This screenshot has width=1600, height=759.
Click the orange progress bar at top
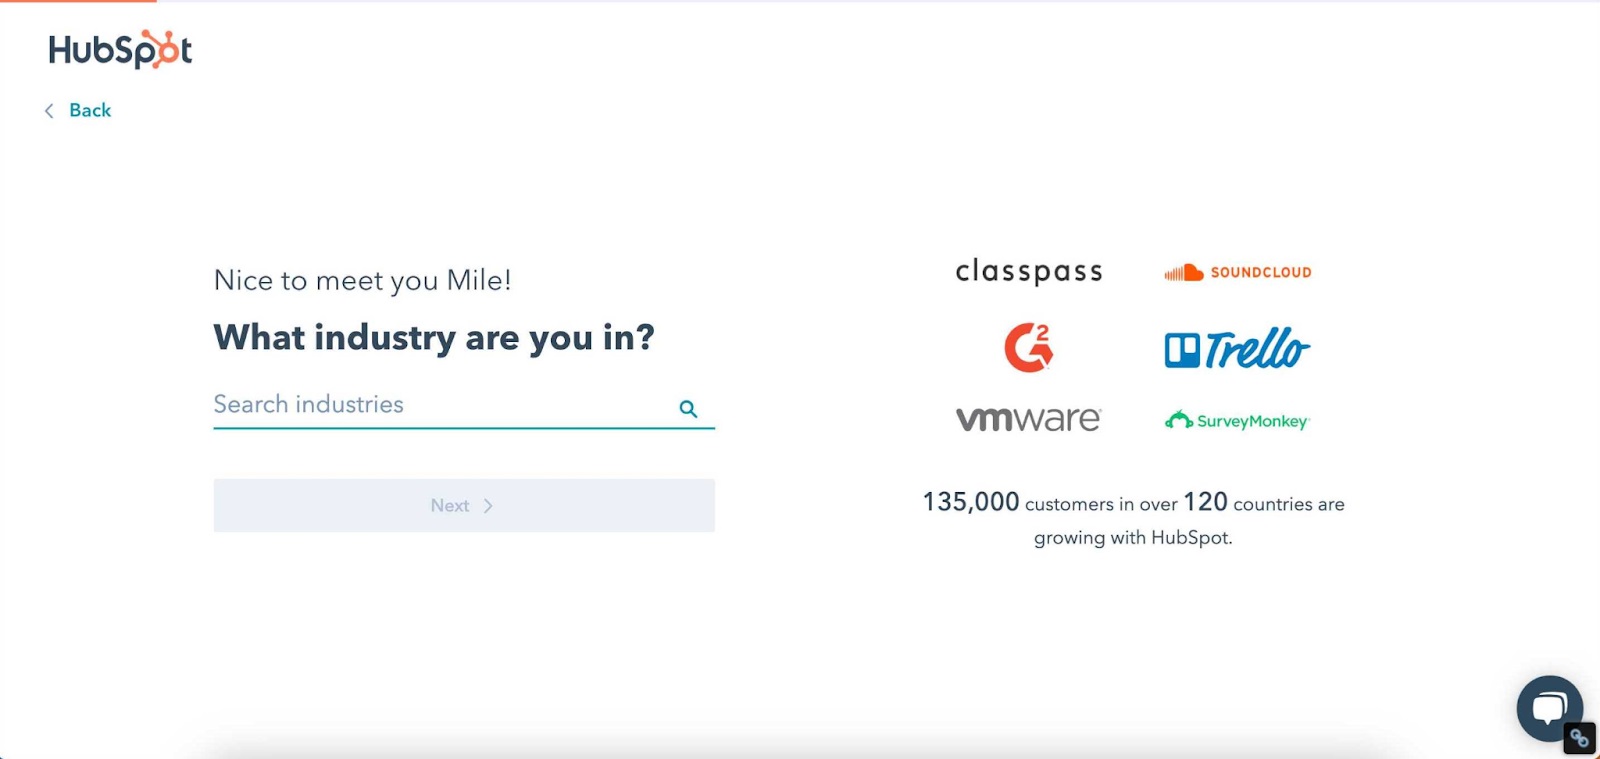click(78, 1)
